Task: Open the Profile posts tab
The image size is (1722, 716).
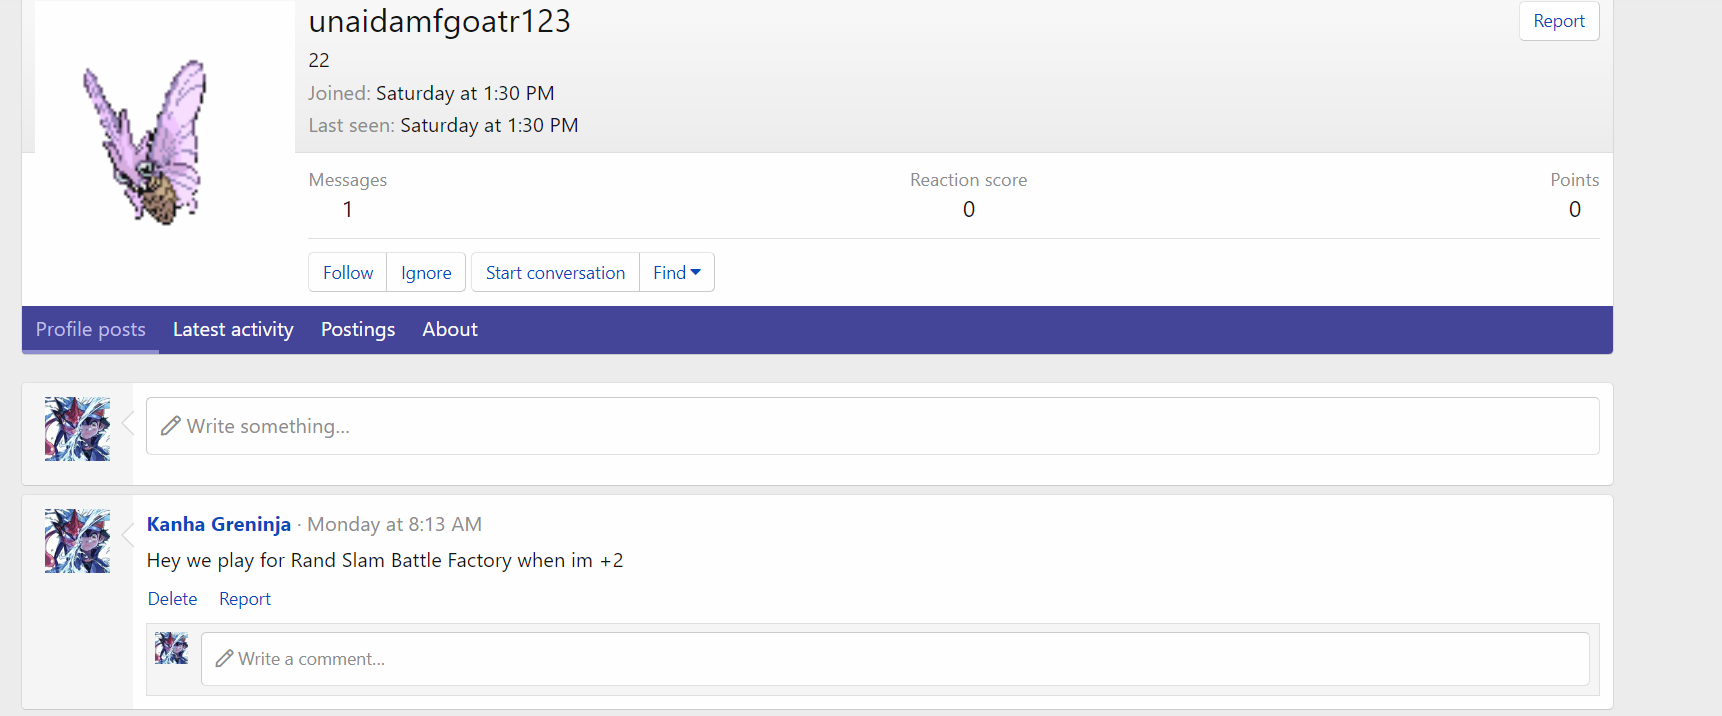Action: coord(91,330)
